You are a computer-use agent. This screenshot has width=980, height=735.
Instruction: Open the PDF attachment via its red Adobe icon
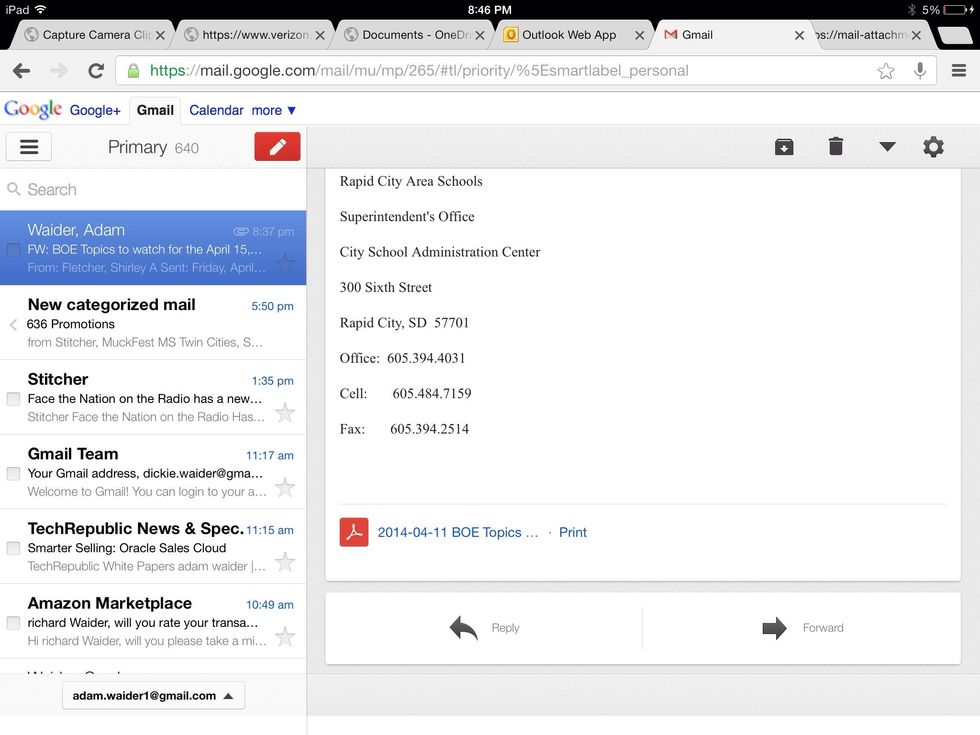354,532
